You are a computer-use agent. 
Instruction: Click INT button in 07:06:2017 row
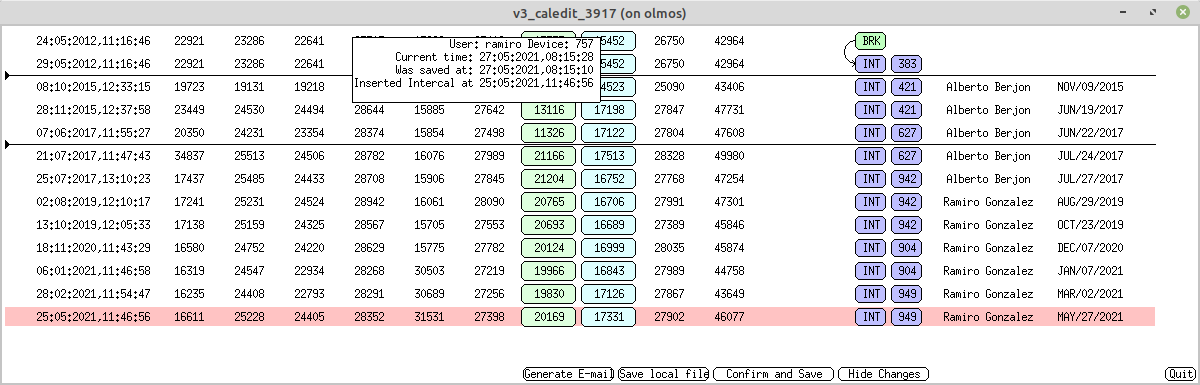tap(870, 132)
